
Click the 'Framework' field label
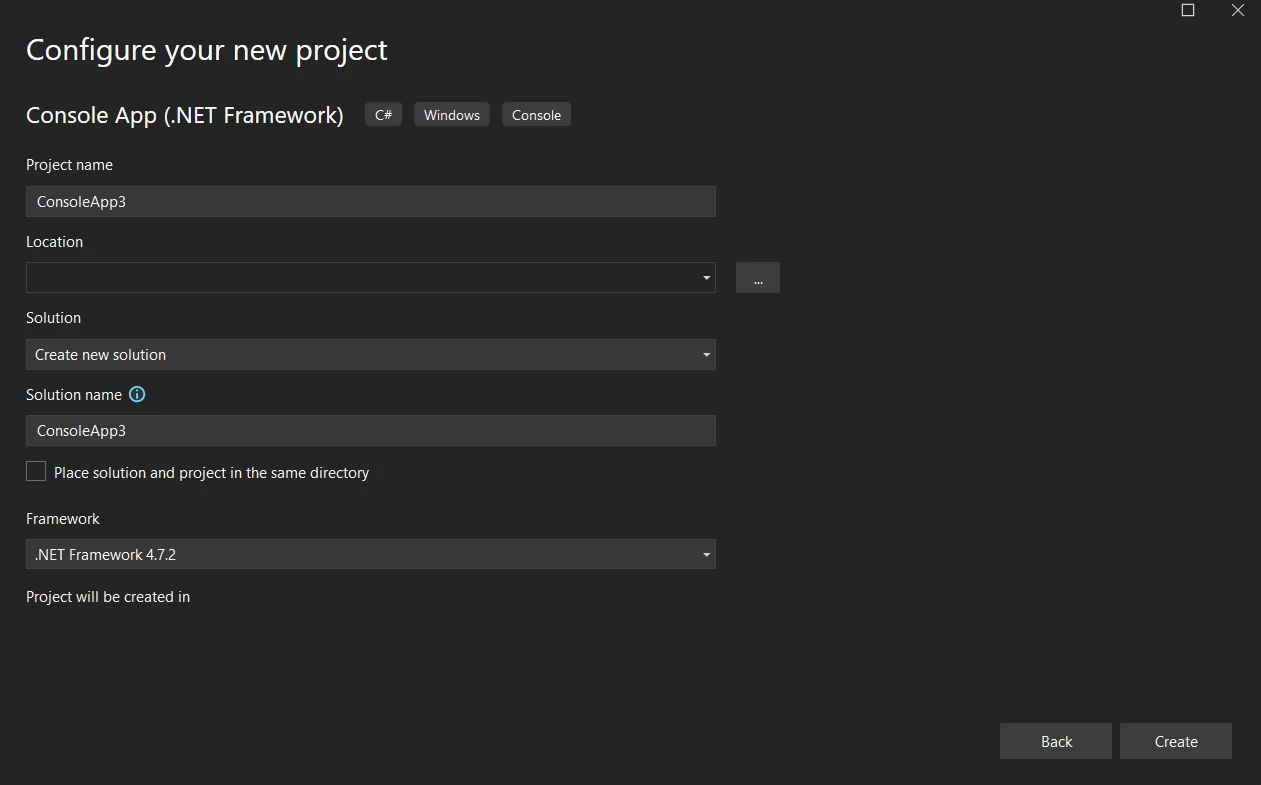pyautogui.click(x=63, y=519)
